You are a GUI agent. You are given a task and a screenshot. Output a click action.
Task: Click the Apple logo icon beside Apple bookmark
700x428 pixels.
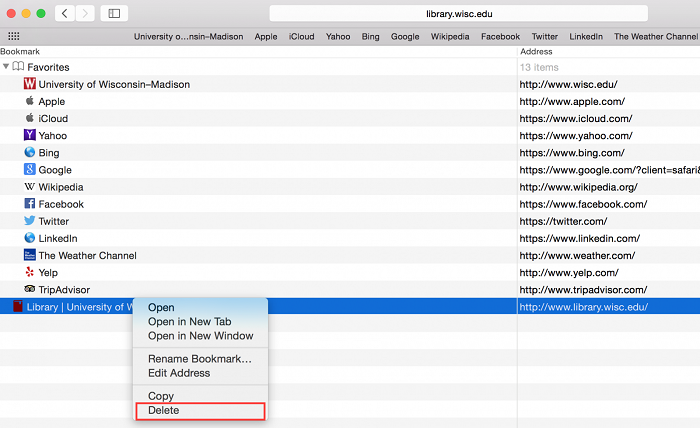point(29,101)
